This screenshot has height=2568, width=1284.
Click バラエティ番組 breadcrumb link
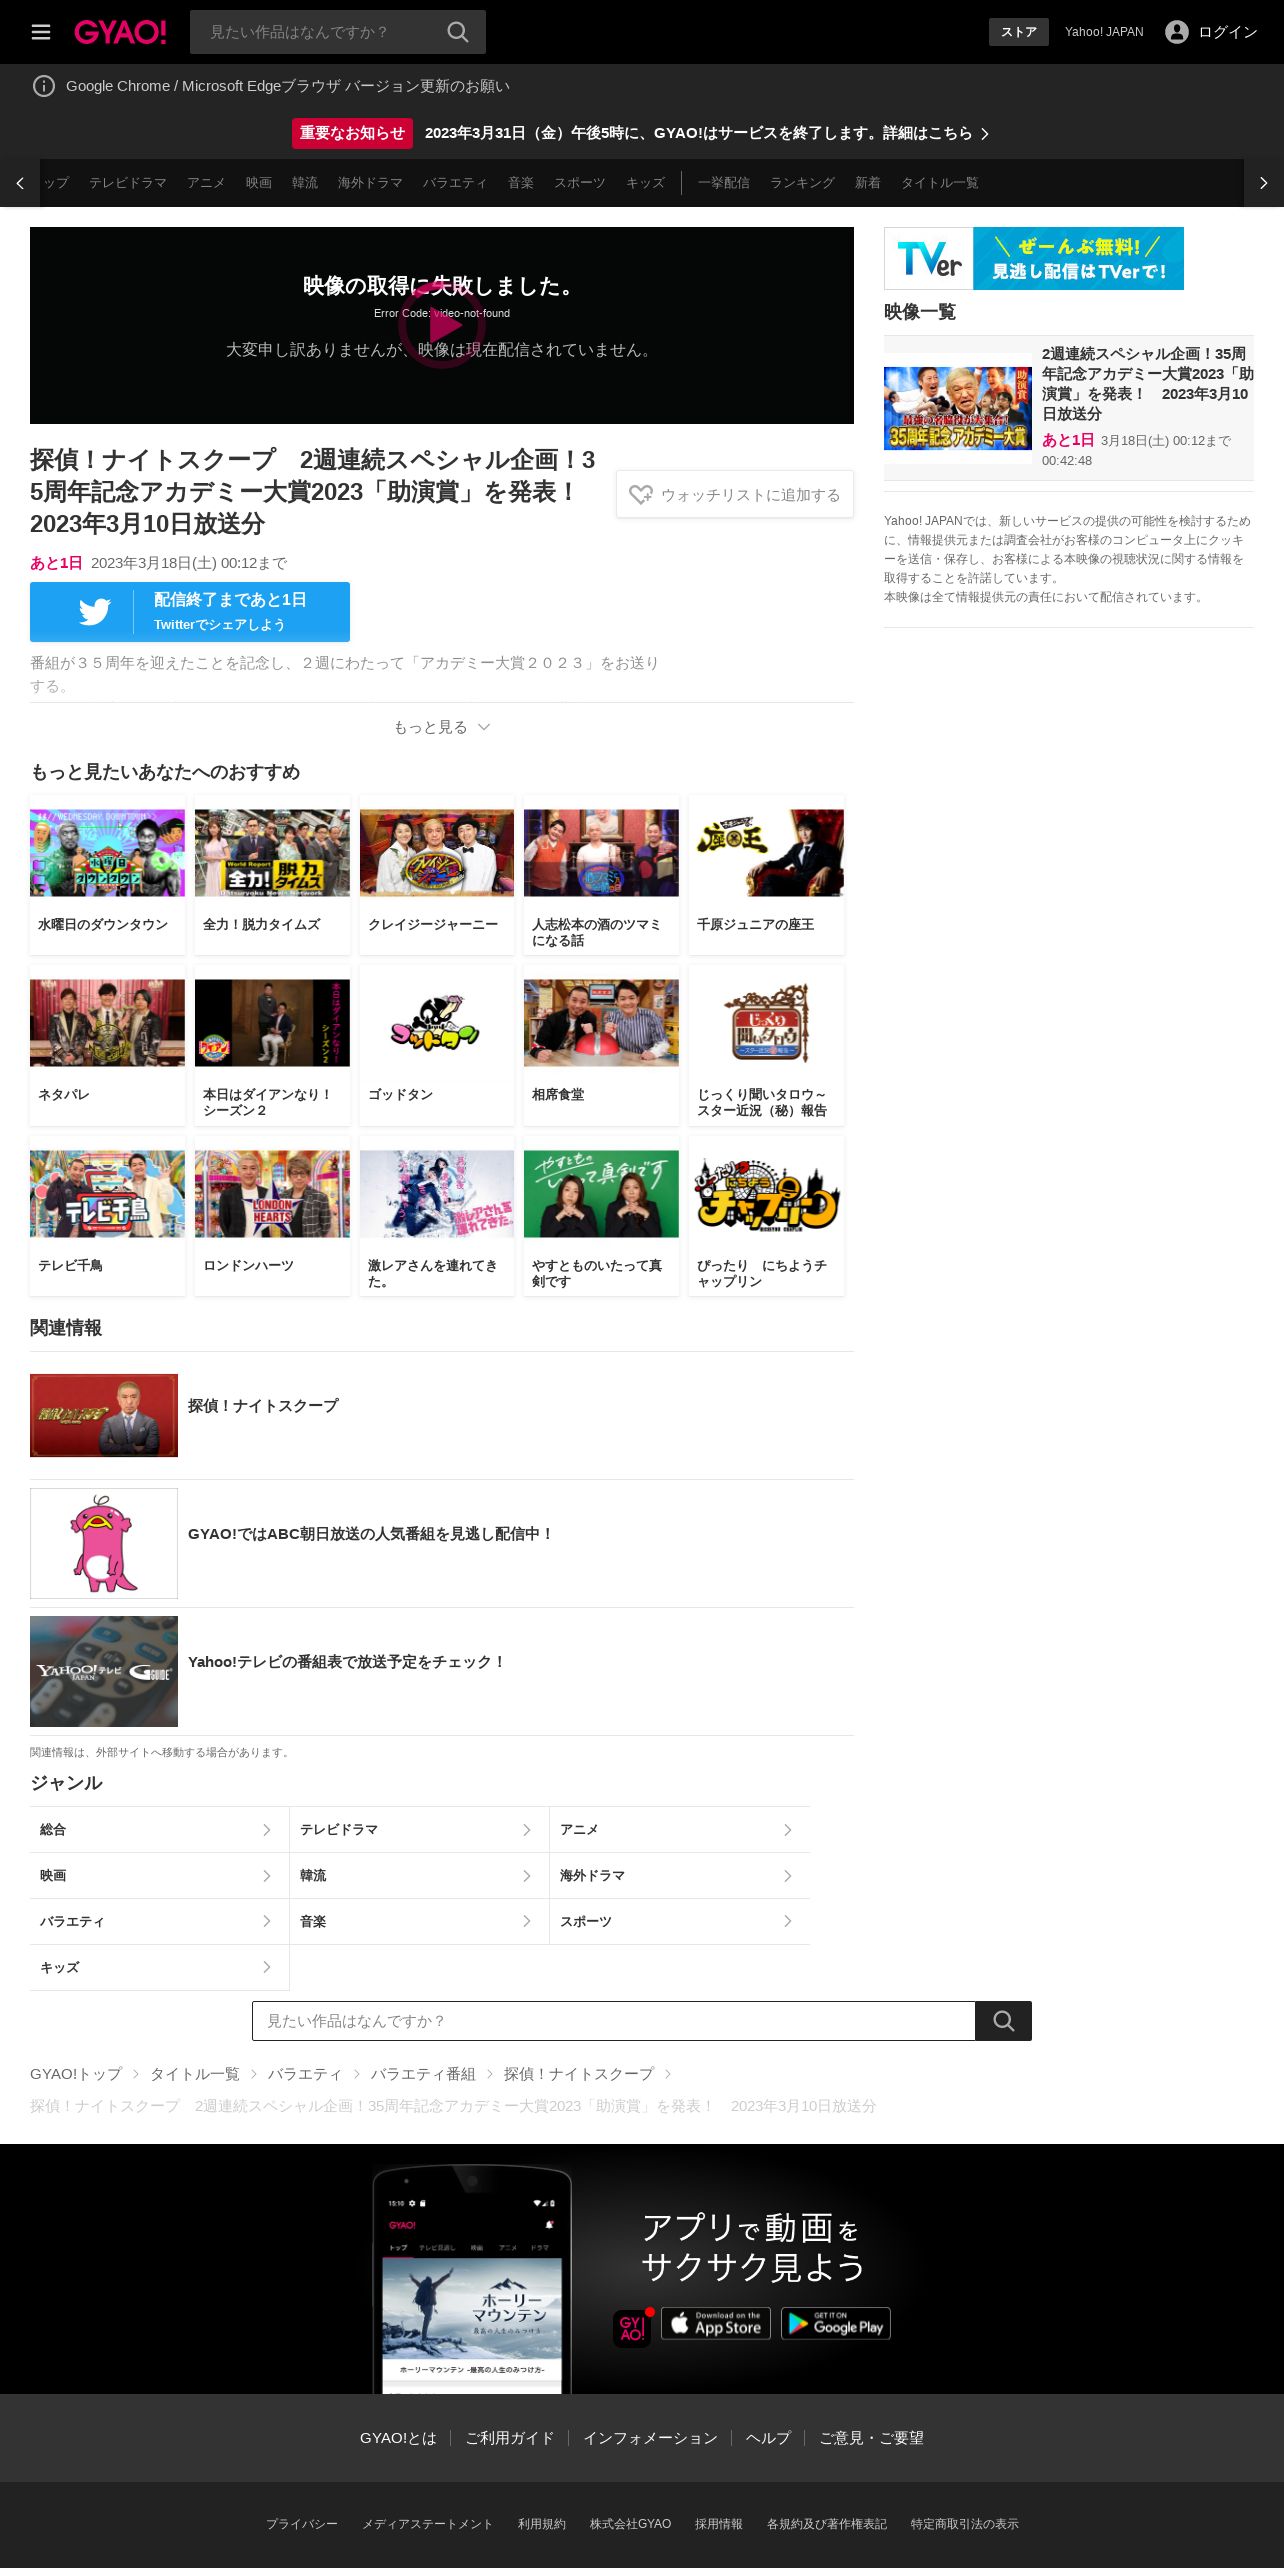click(x=423, y=2074)
